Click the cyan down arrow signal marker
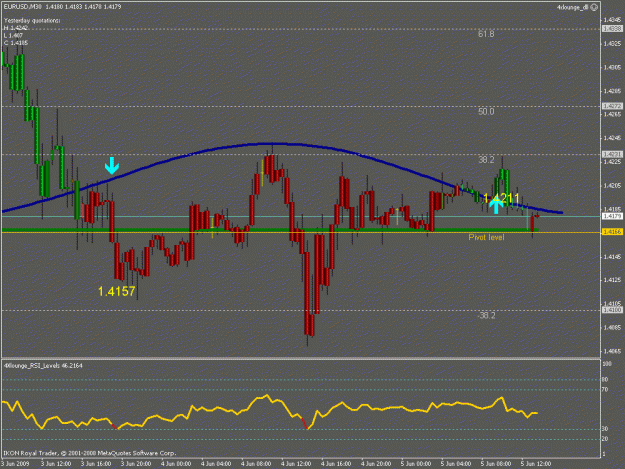This screenshot has height=469, width=625. coord(112,165)
